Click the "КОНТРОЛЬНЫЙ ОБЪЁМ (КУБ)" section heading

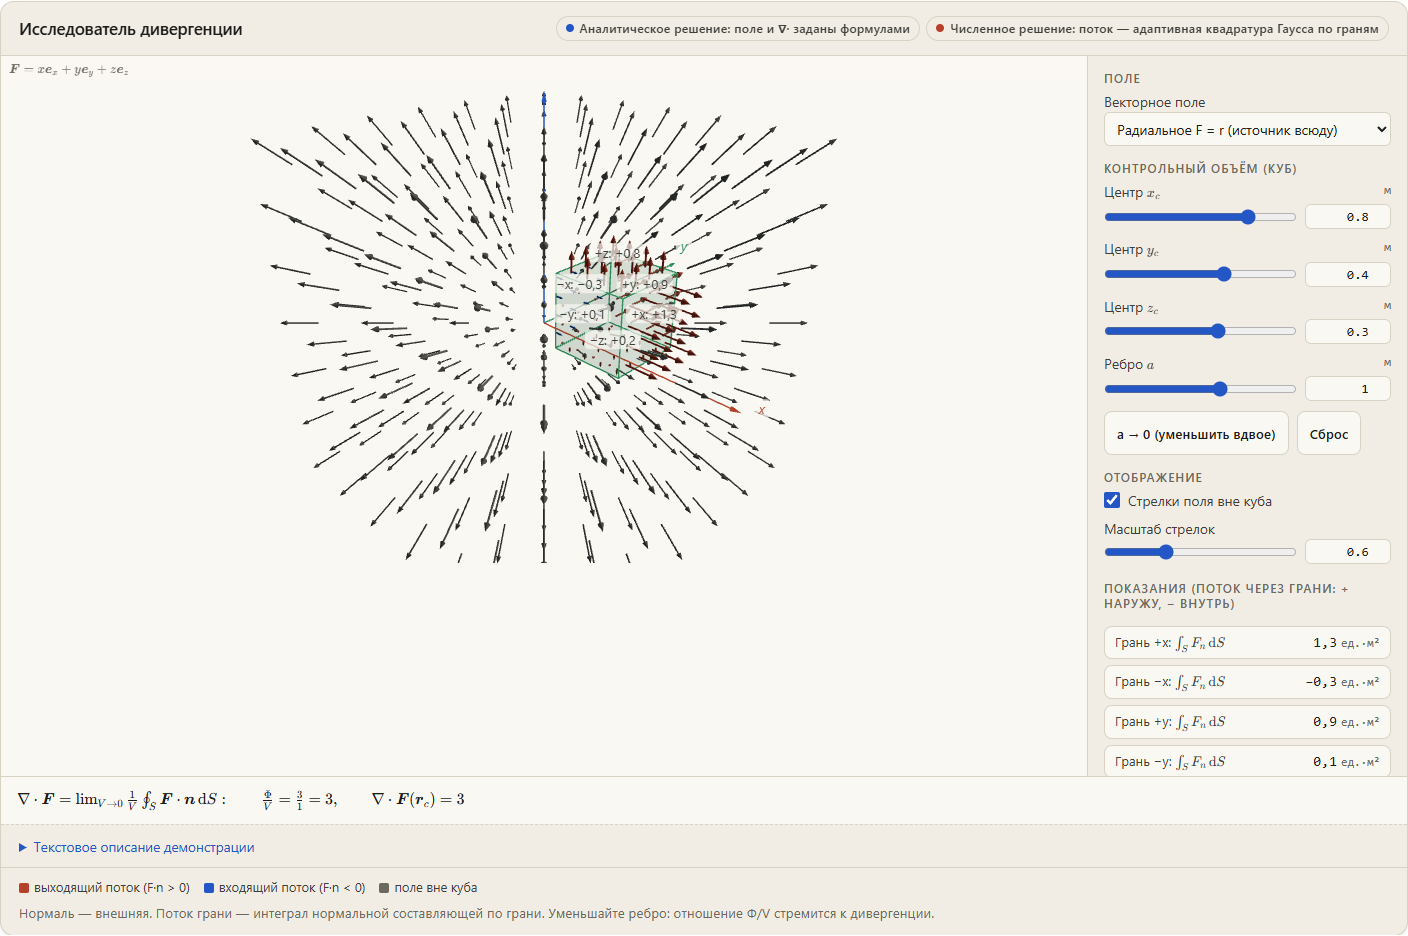1200,169
